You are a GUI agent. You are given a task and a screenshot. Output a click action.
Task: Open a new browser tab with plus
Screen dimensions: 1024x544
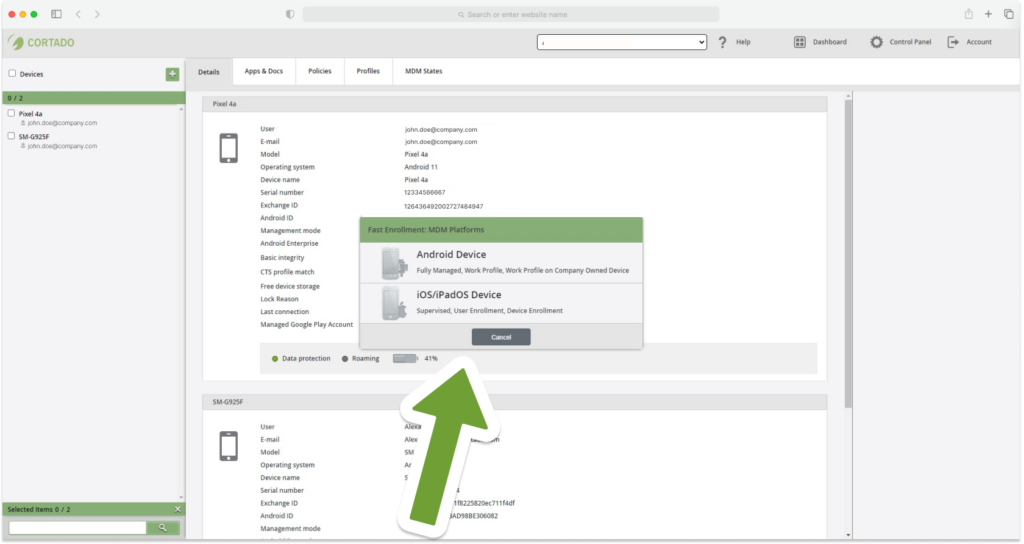point(988,14)
